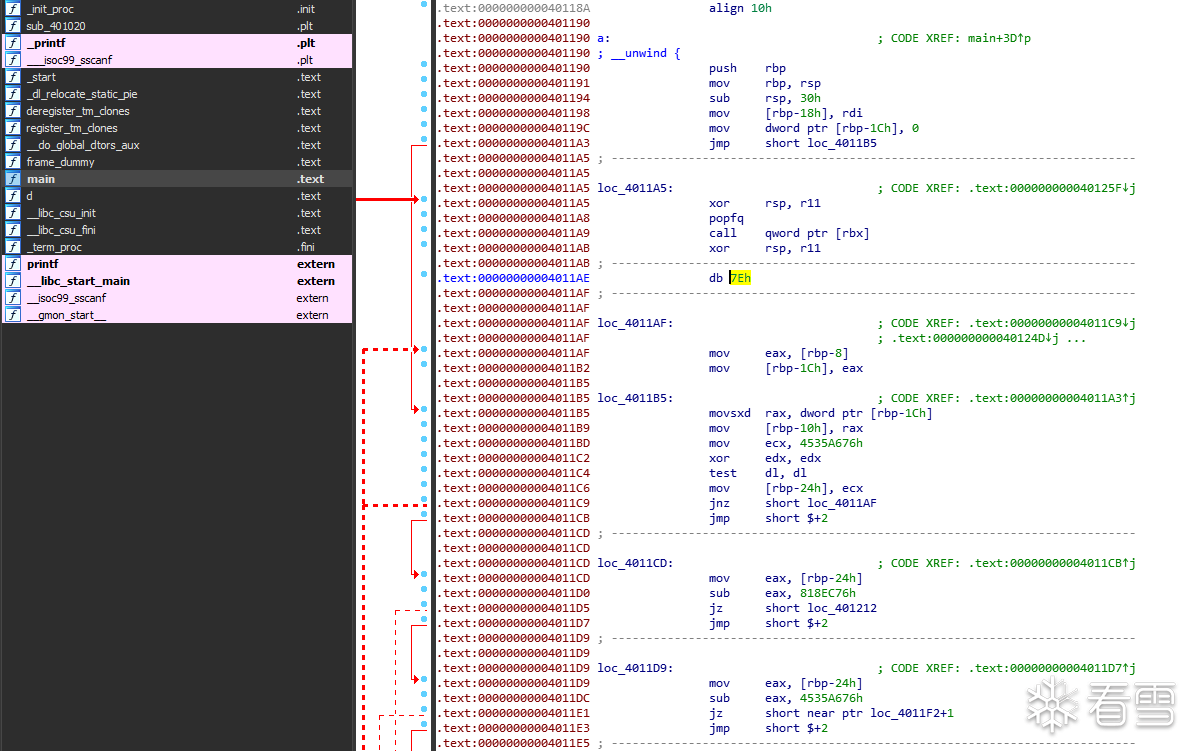Click the function icon beside extern __isoc99_sscanf

(13, 298)
